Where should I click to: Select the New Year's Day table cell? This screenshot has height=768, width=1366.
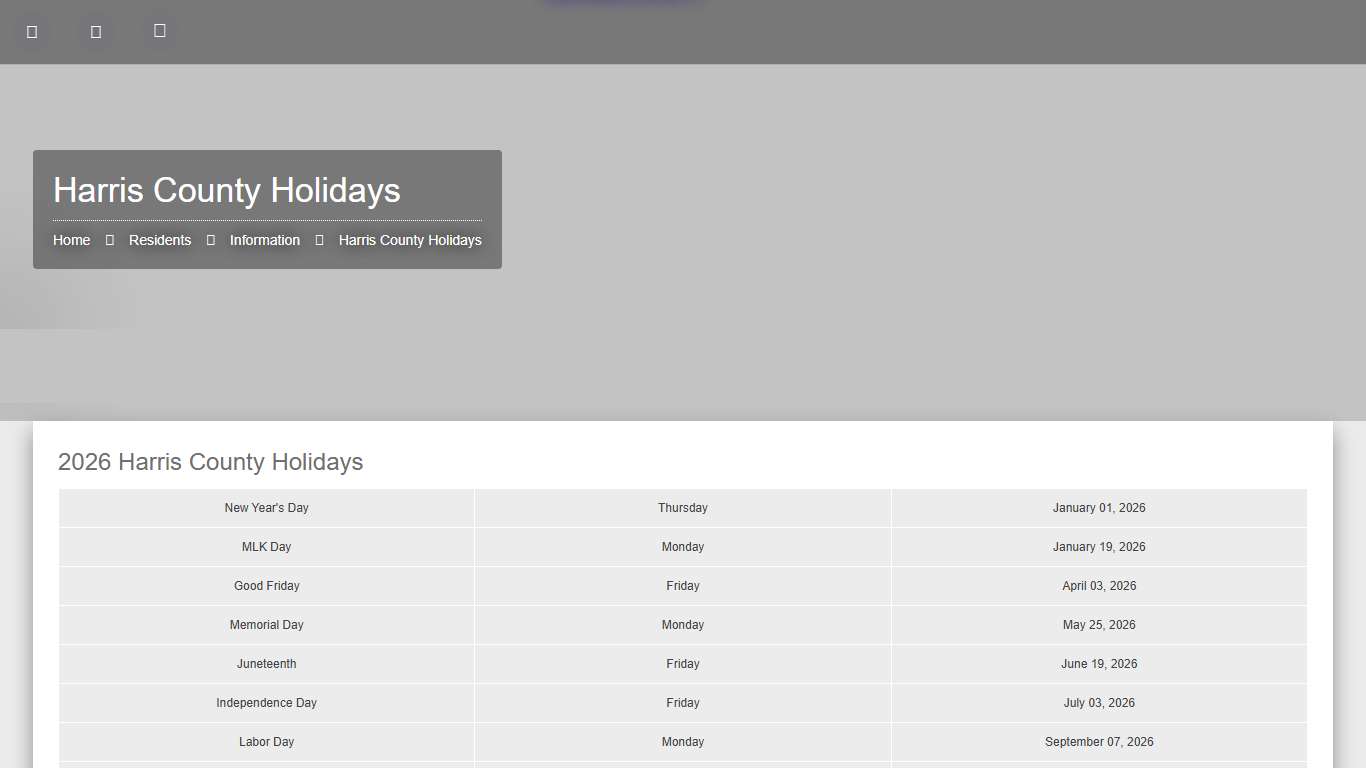point(267,508)
